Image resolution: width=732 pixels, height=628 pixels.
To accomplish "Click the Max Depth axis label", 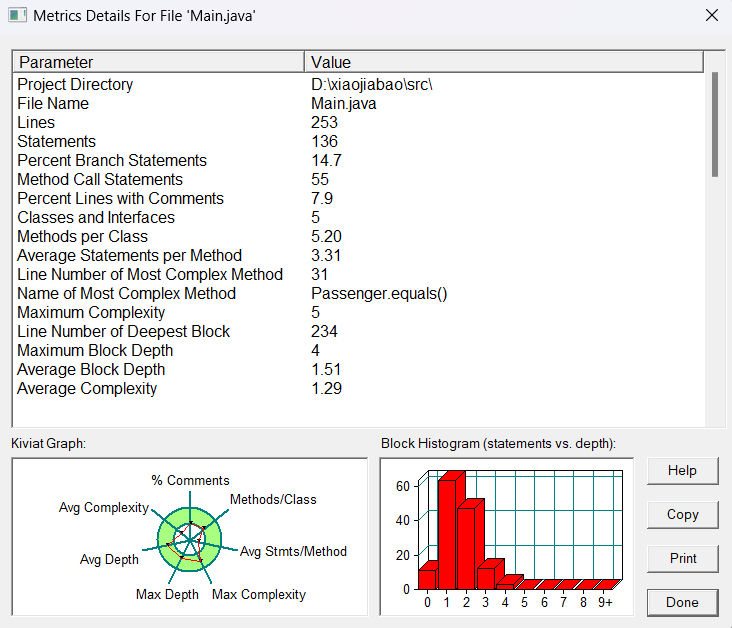I will tap(167, 594).
